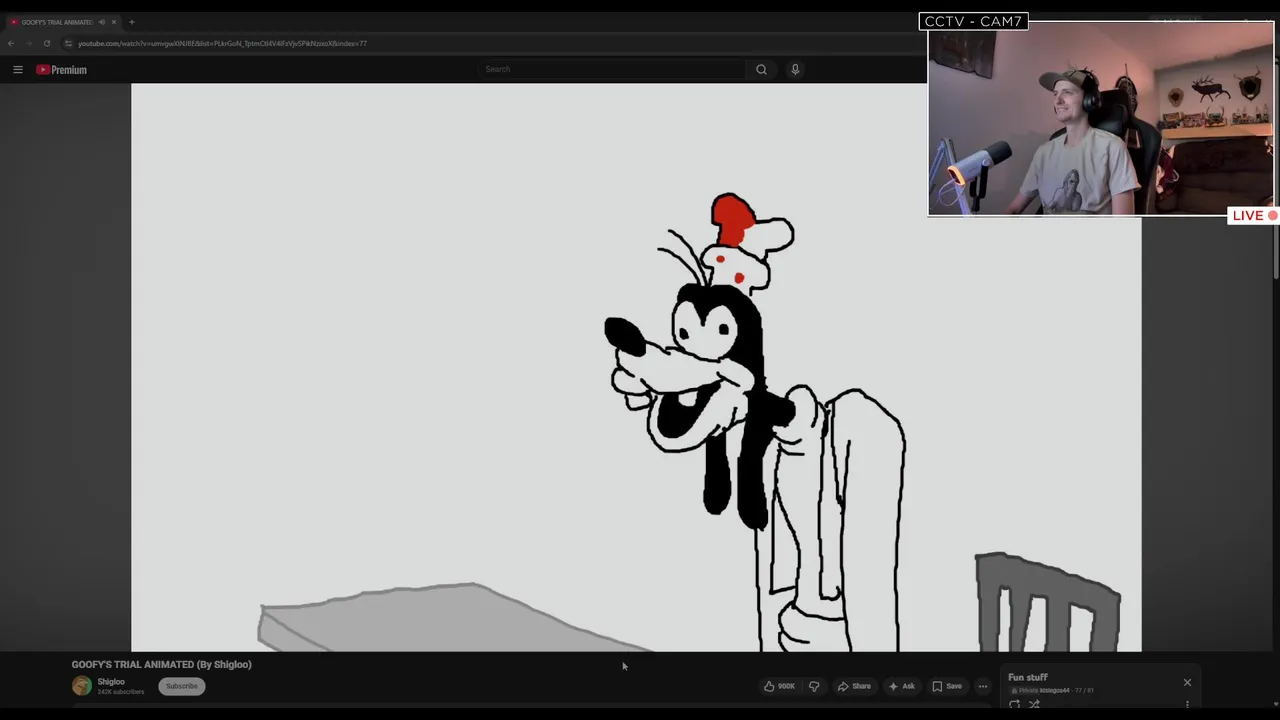Focus the YouTube search field

[612, 69]
